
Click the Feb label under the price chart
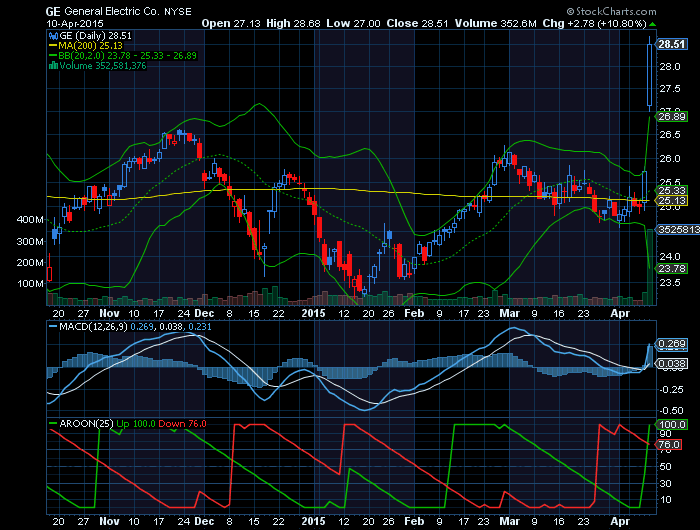click(x=414, y=313)
